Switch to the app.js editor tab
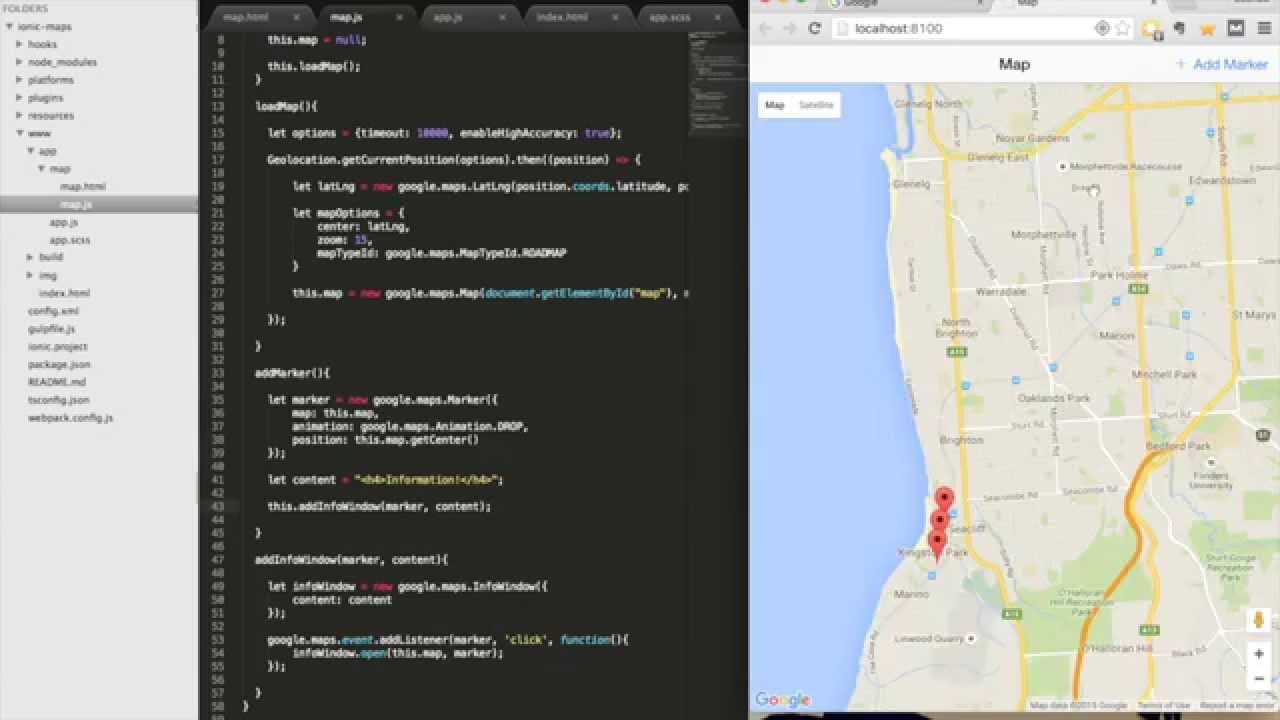 447,17
